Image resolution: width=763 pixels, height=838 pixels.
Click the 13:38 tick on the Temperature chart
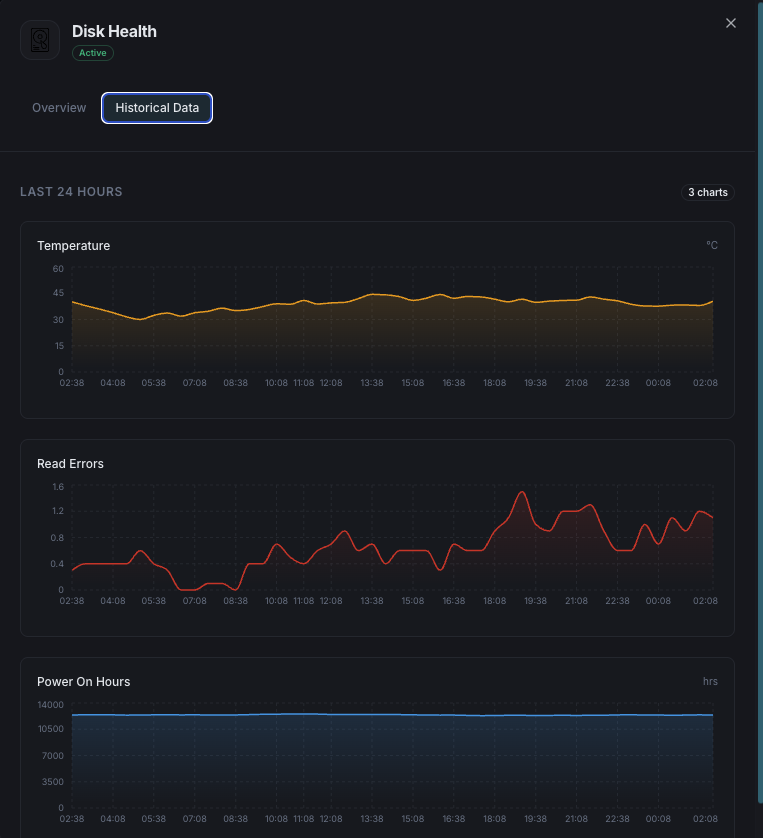pos(372,383)
